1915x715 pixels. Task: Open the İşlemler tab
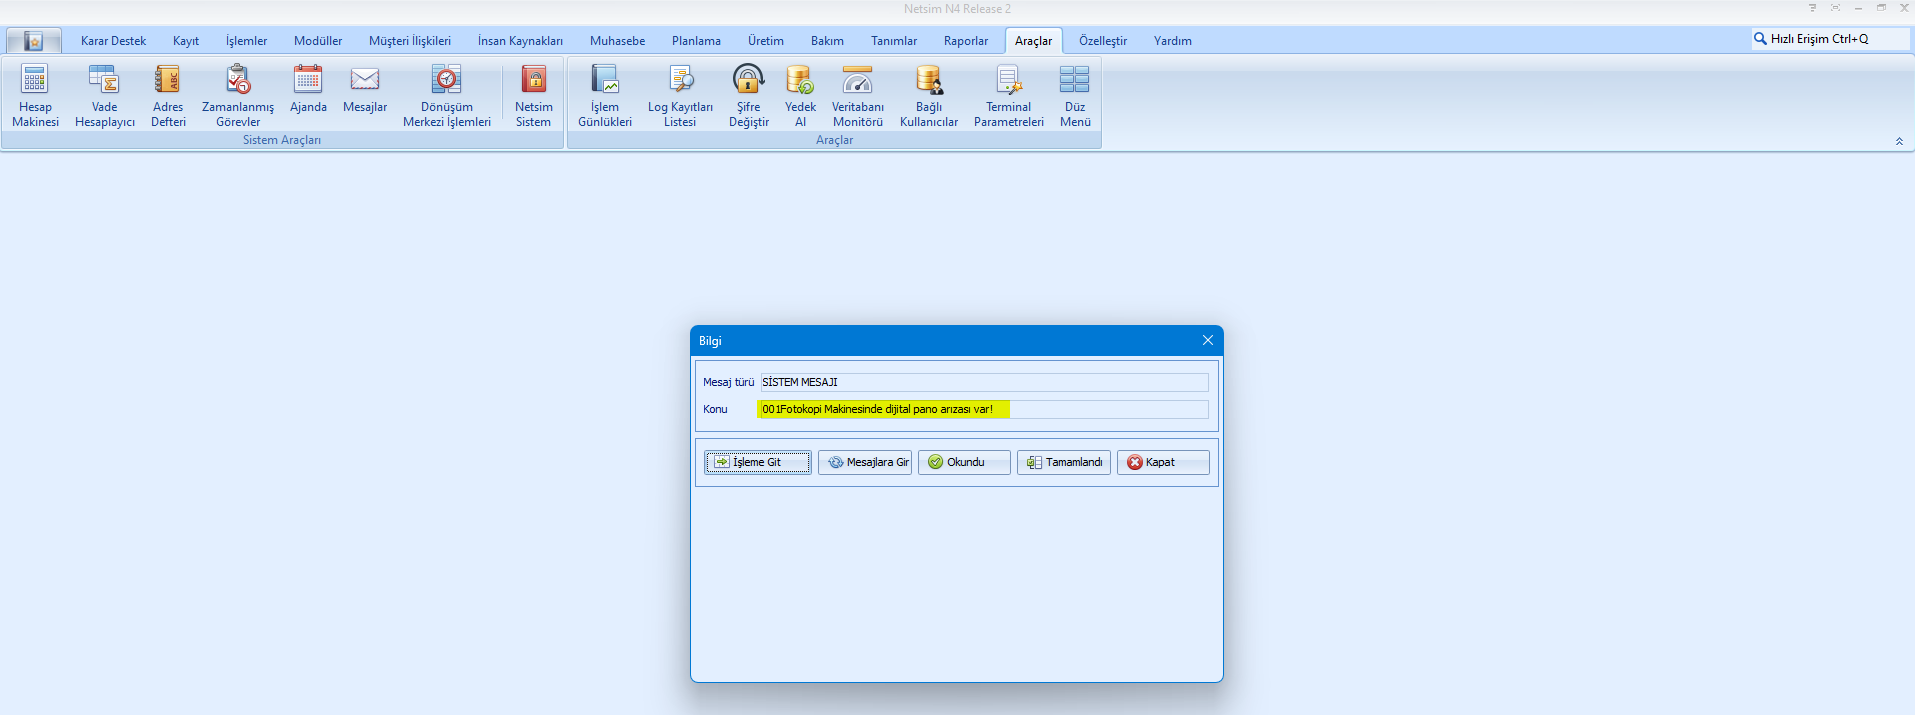246,41
